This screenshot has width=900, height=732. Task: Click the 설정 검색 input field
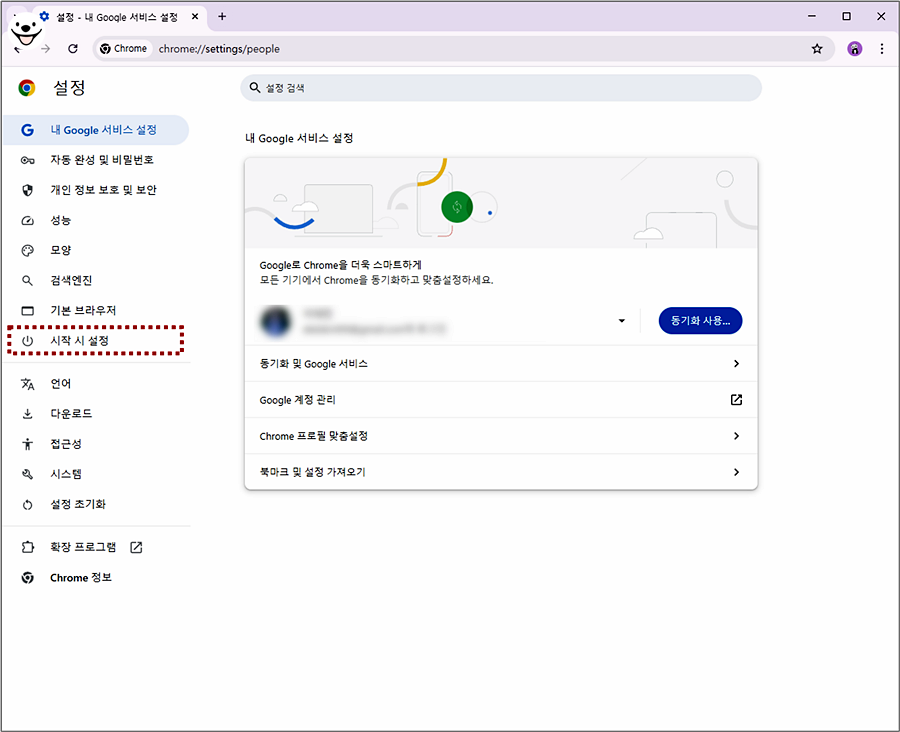(x=501, y=88)
